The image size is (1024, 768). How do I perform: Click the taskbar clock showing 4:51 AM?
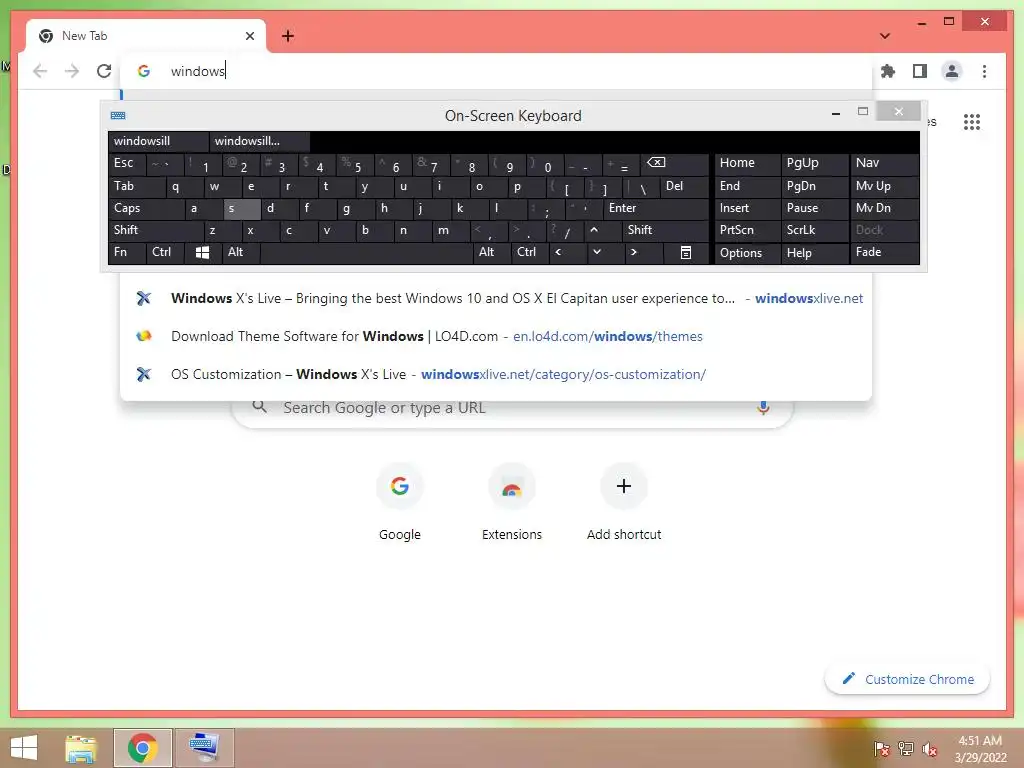[x=980, y=749]
